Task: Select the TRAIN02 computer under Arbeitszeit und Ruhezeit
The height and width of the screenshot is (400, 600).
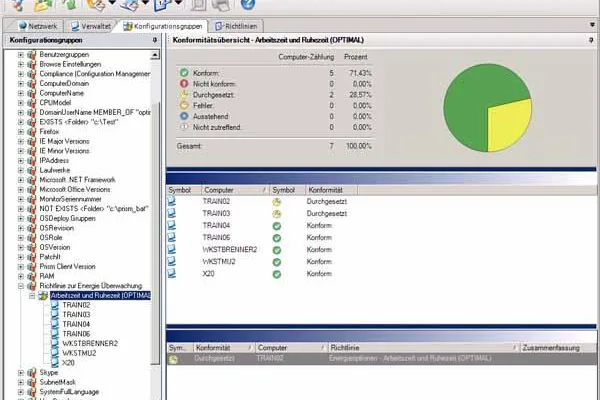Action: tap(76, 305)
